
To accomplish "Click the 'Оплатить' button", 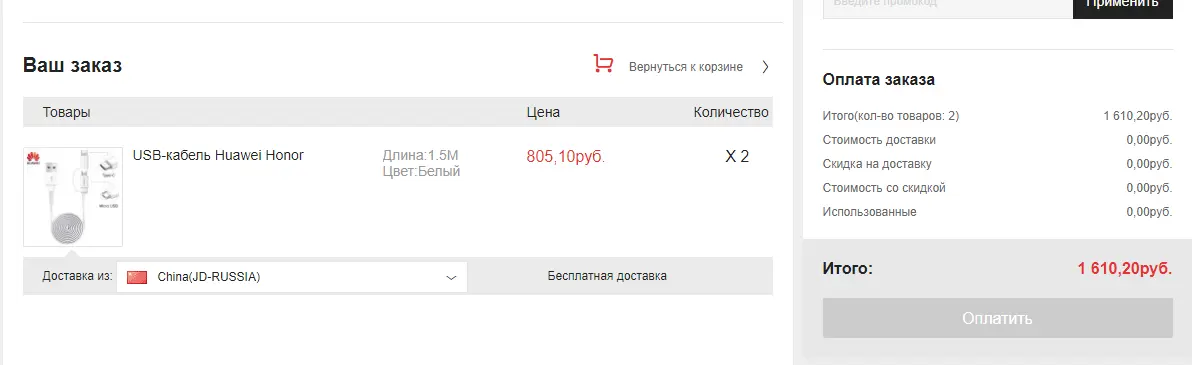I will (x=997, y=318).
